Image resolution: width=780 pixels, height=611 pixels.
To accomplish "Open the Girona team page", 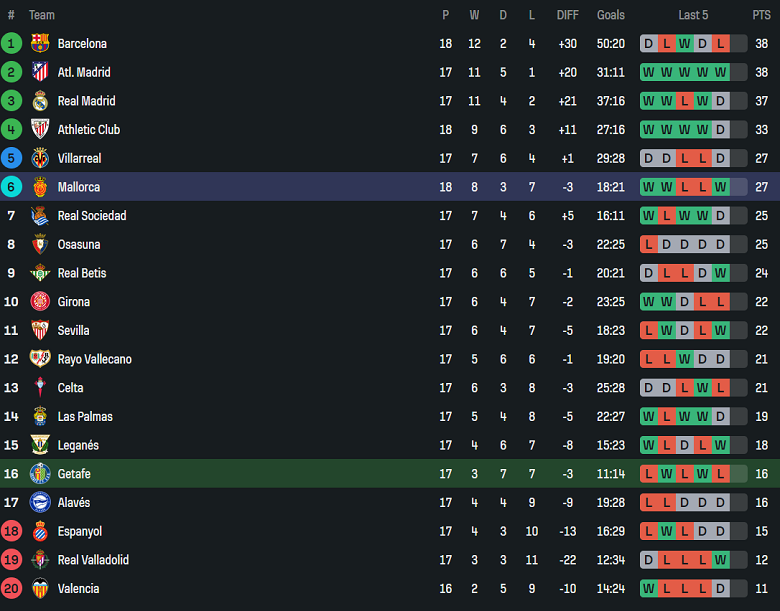I will (x=74, y=302).
